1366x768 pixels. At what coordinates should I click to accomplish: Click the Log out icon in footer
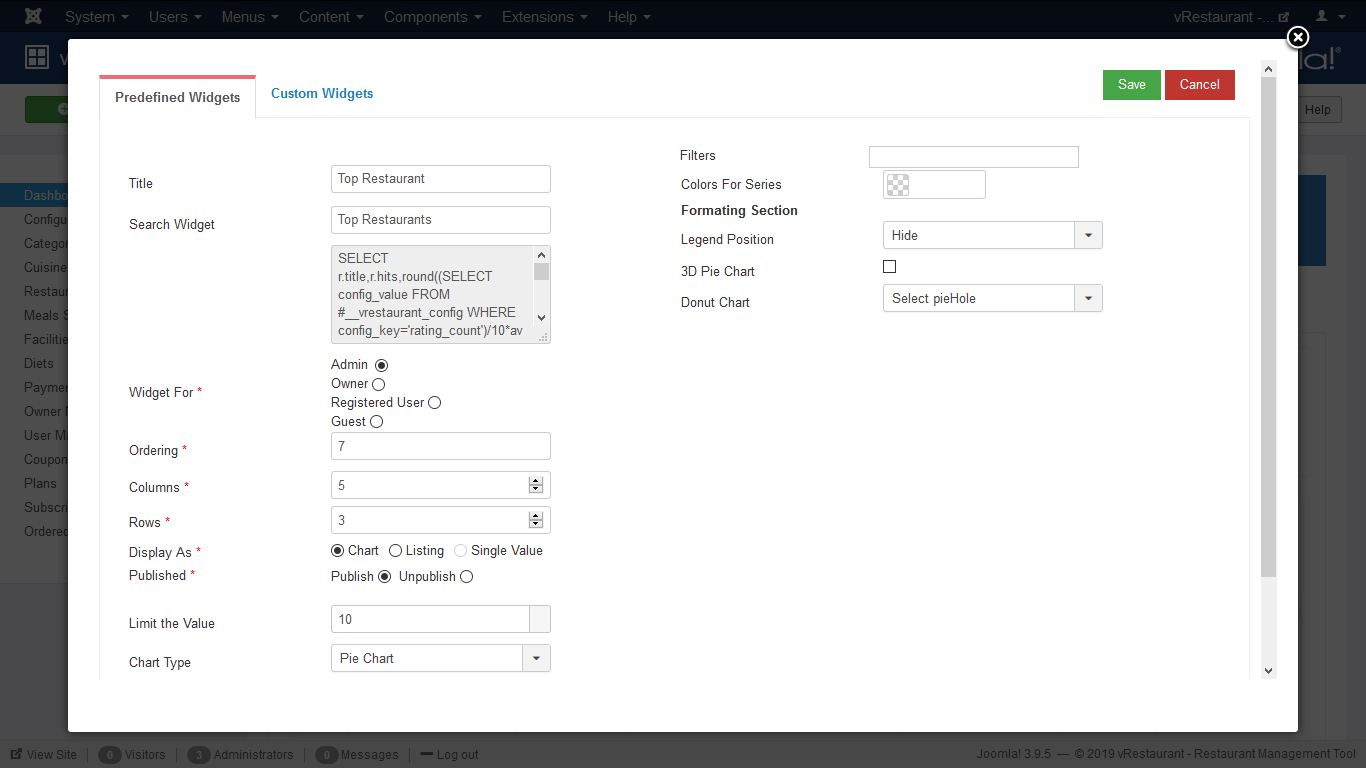click(x=426, y=755)
